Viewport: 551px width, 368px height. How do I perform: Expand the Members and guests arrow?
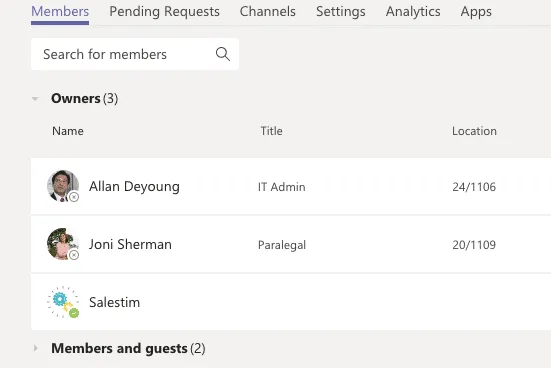(35, 348)
